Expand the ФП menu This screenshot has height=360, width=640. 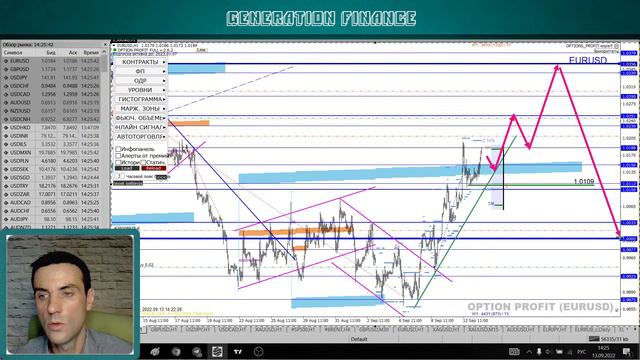point(140,71)
